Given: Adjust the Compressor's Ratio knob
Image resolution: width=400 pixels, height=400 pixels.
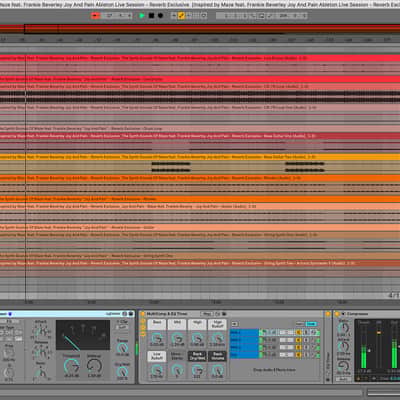Looking at the screenshot, I should tap(344, 328).
